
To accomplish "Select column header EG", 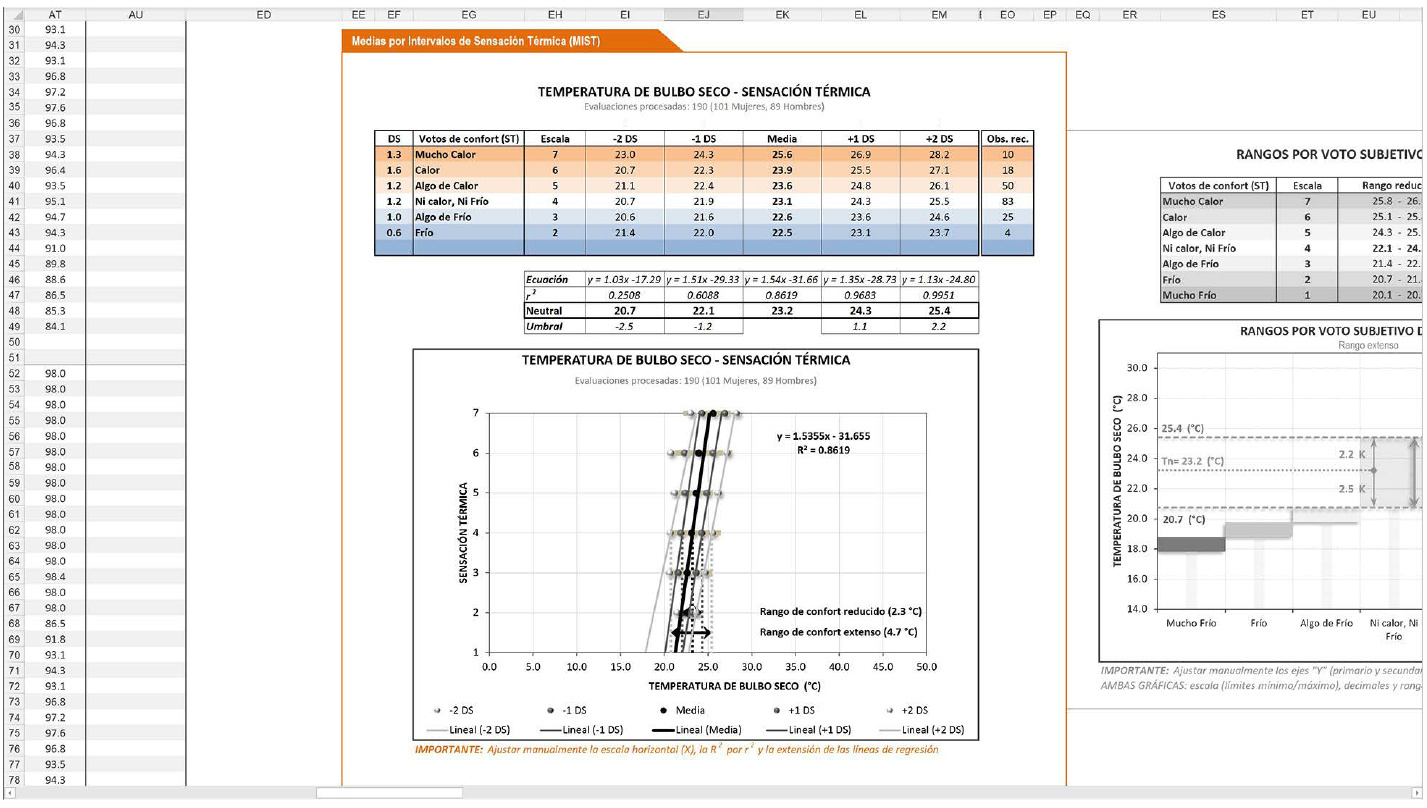I will click(x=469, y=15).
